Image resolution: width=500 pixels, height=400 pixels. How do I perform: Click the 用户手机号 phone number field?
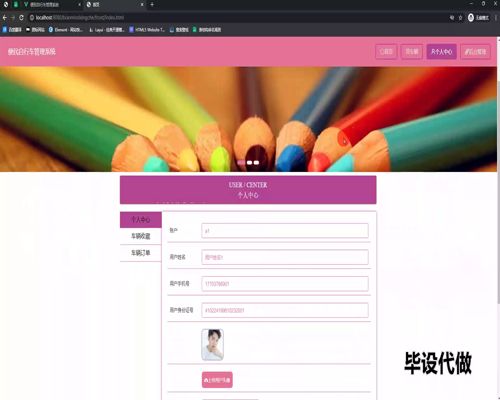(x=285, y=284)
